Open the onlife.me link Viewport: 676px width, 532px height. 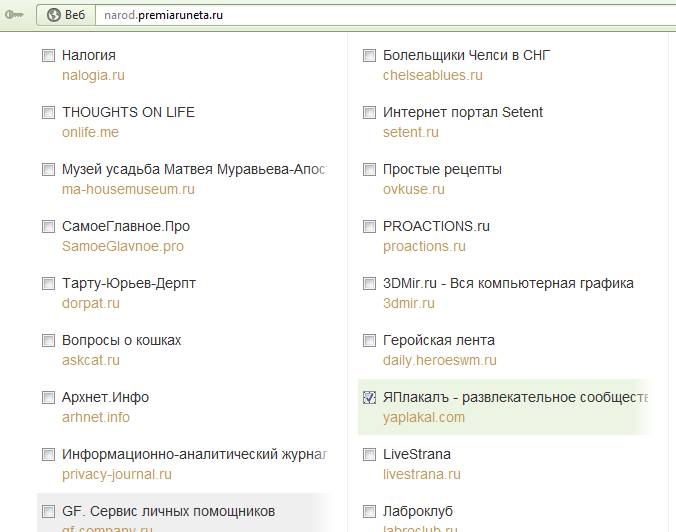90,132
